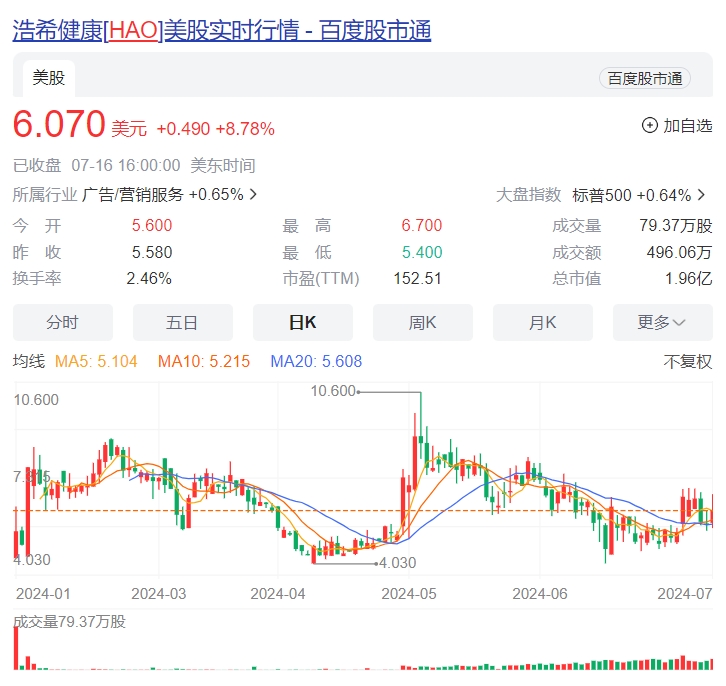
Task: Click the 最高 value 6.700
Action: [x=422, y=225]
